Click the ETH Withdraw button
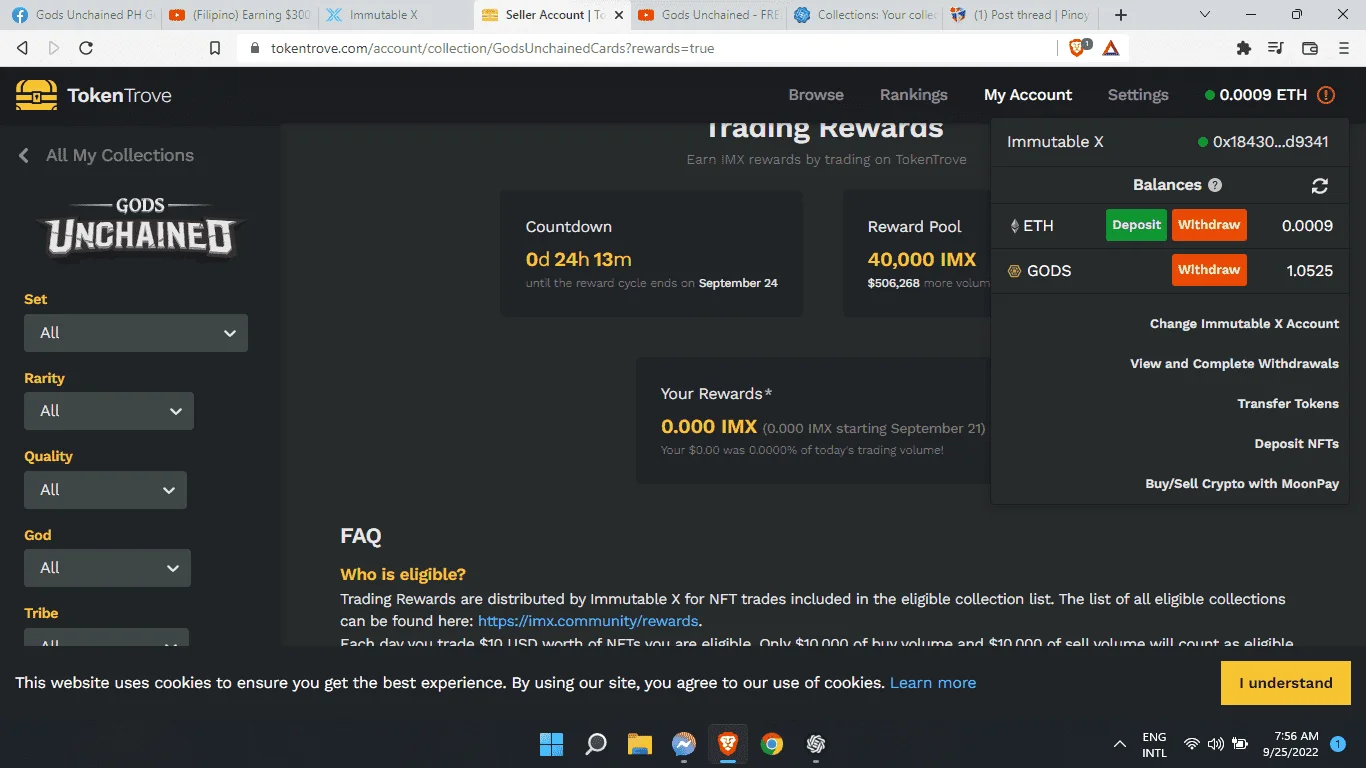This screenshot has height=768, width=1366. click(x=1209, y=225)
